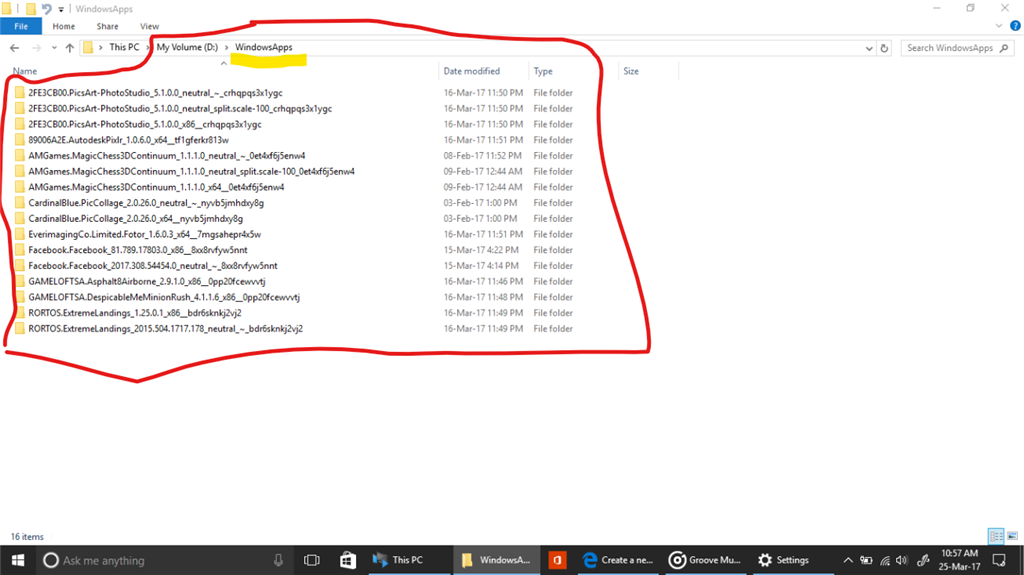Show hidden system tray icons

click(849, 560)
